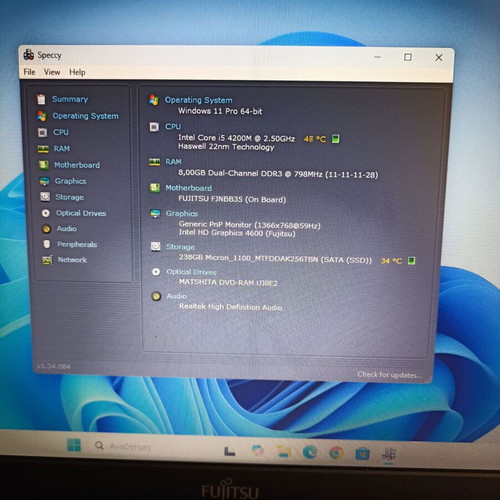Click 'Intel Core i5 4200M @ 2.50GHz' text
500x500 pixels.
coord(237,138)
